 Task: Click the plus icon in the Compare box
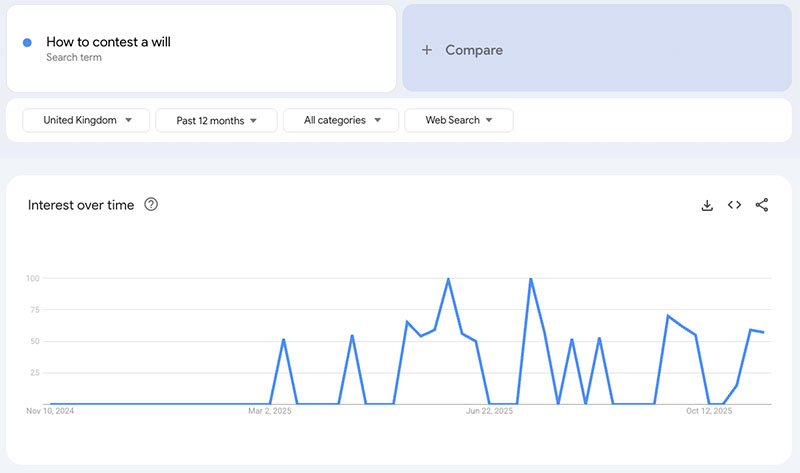[x=427, y=50]
